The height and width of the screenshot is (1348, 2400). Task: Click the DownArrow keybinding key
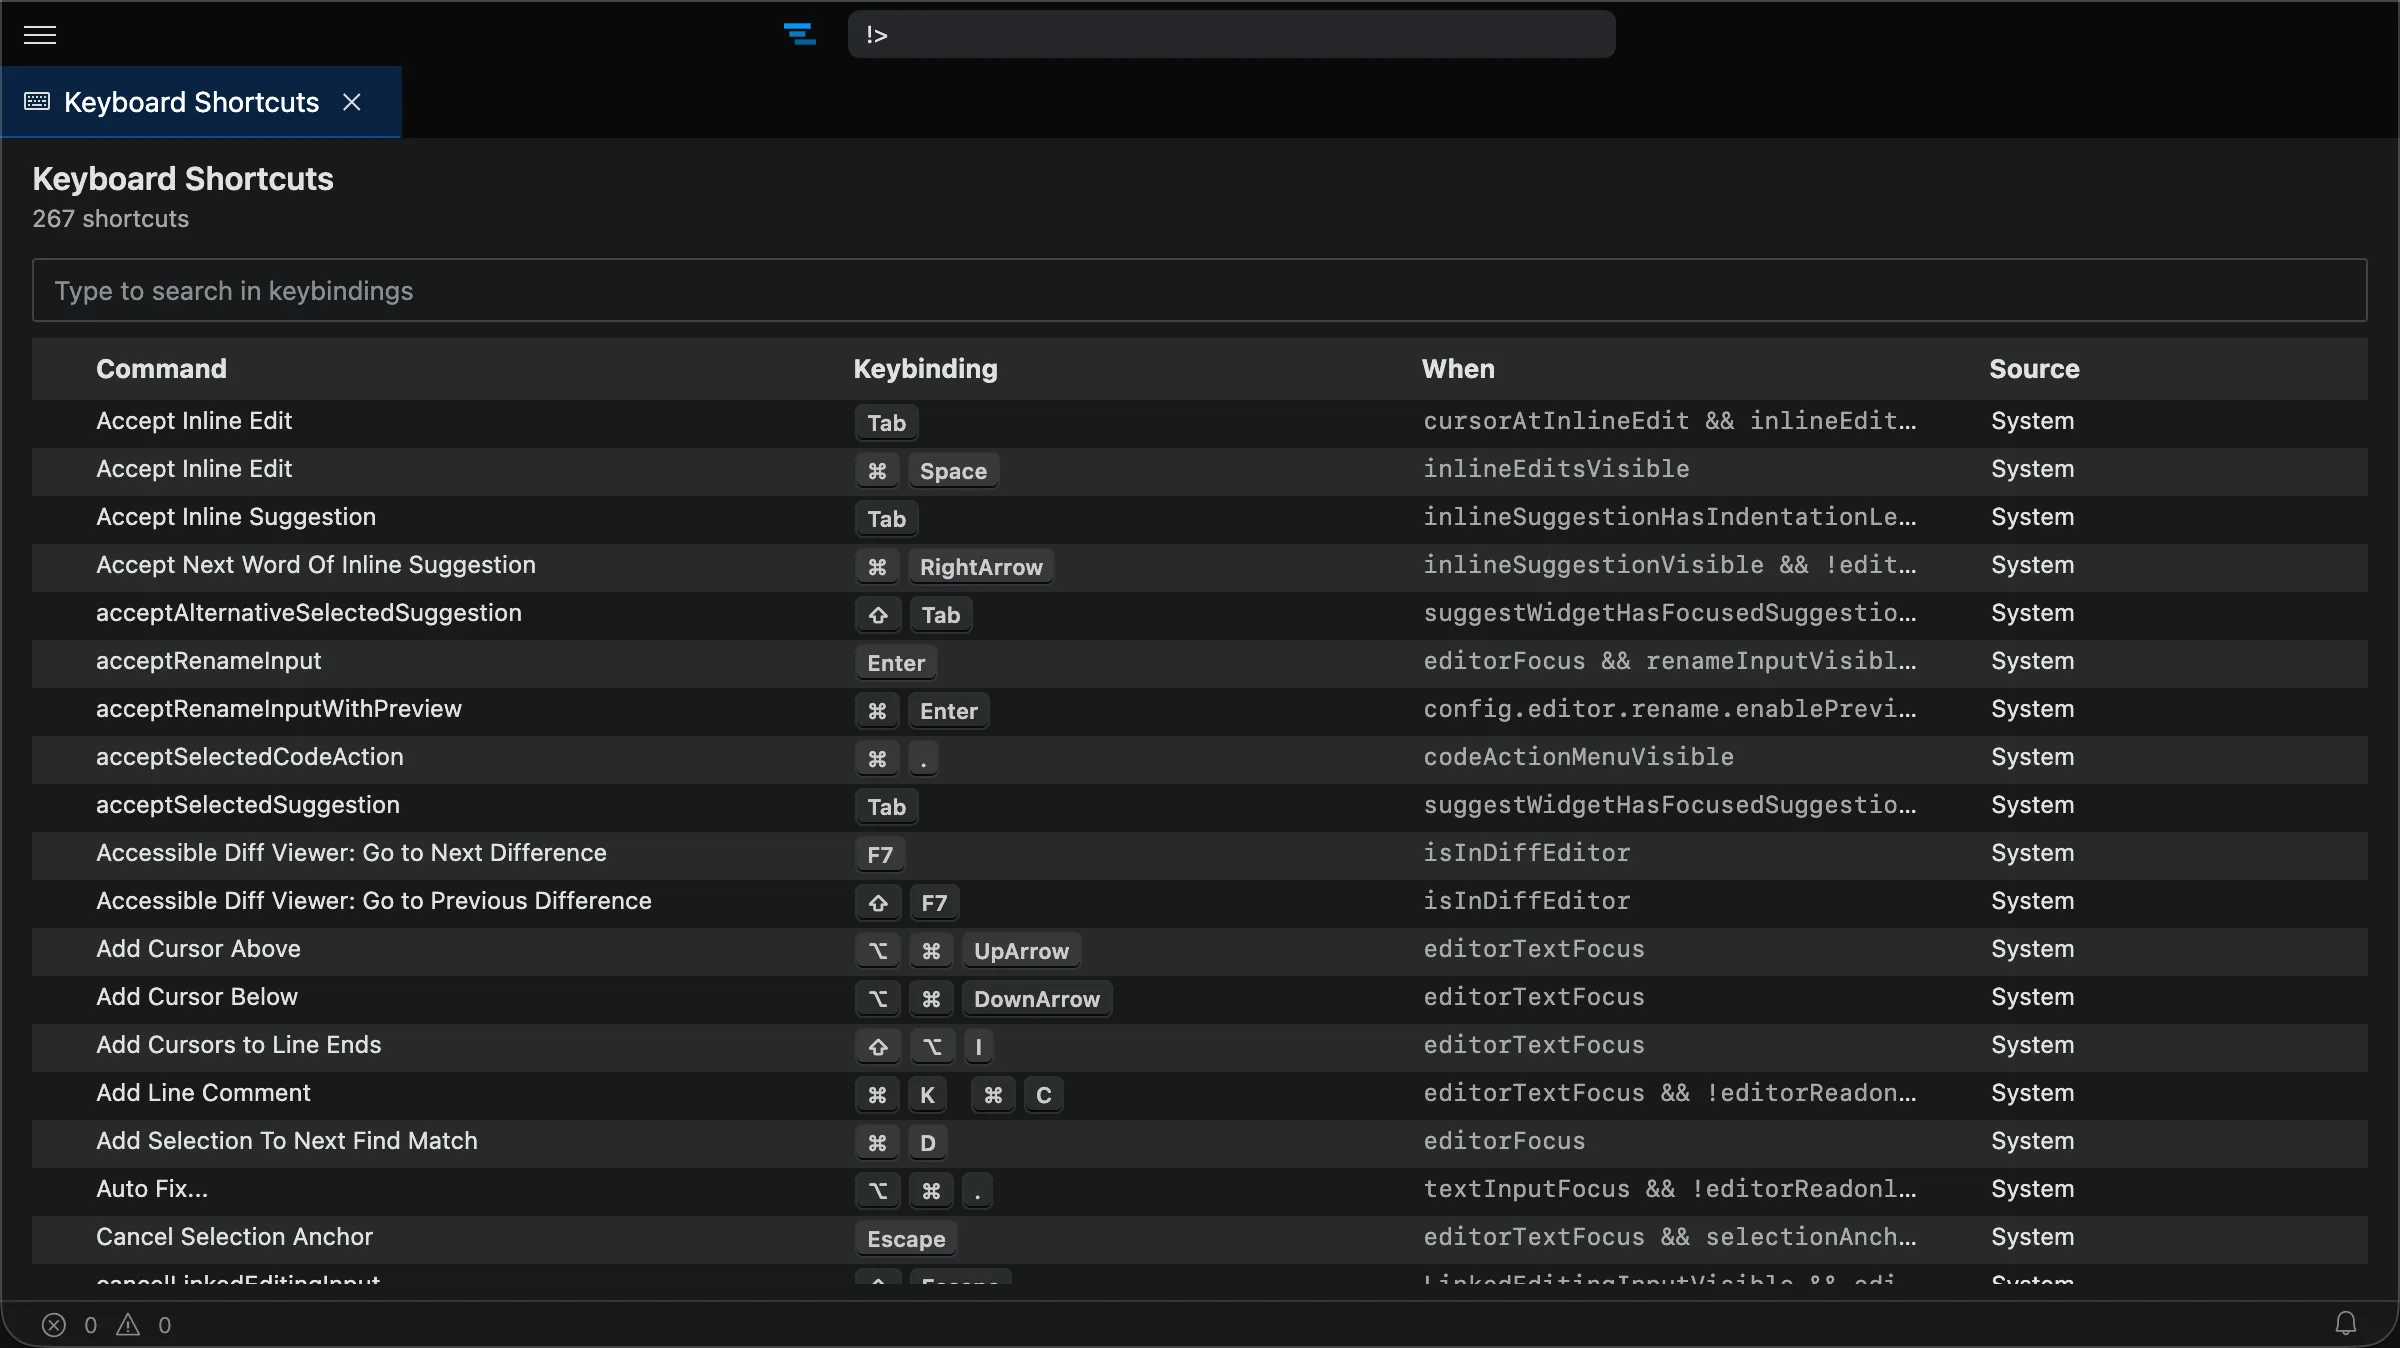pyautogui.click(x=1037, y=999)
